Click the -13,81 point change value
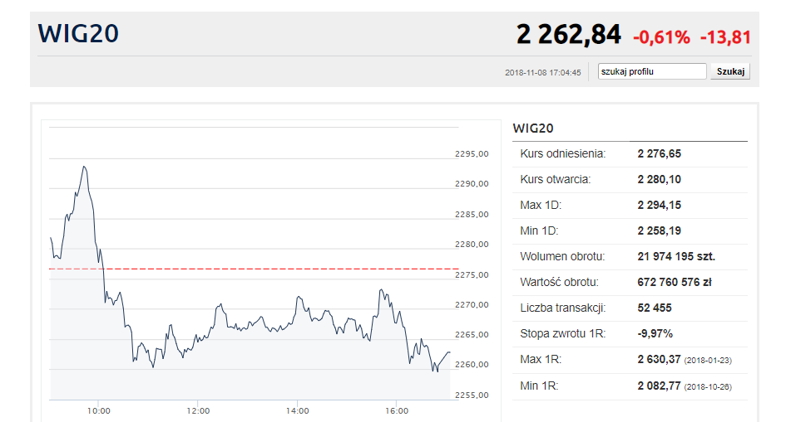 726,37
